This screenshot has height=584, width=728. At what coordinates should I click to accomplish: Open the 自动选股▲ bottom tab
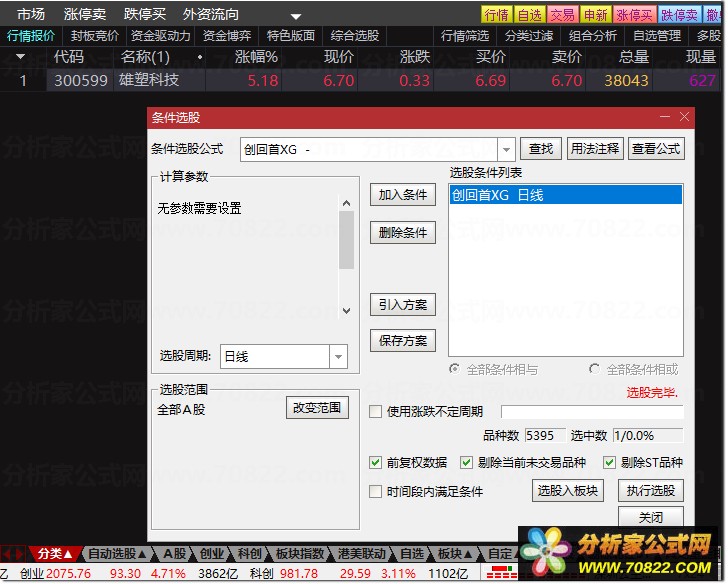click(x=117, y=554)
